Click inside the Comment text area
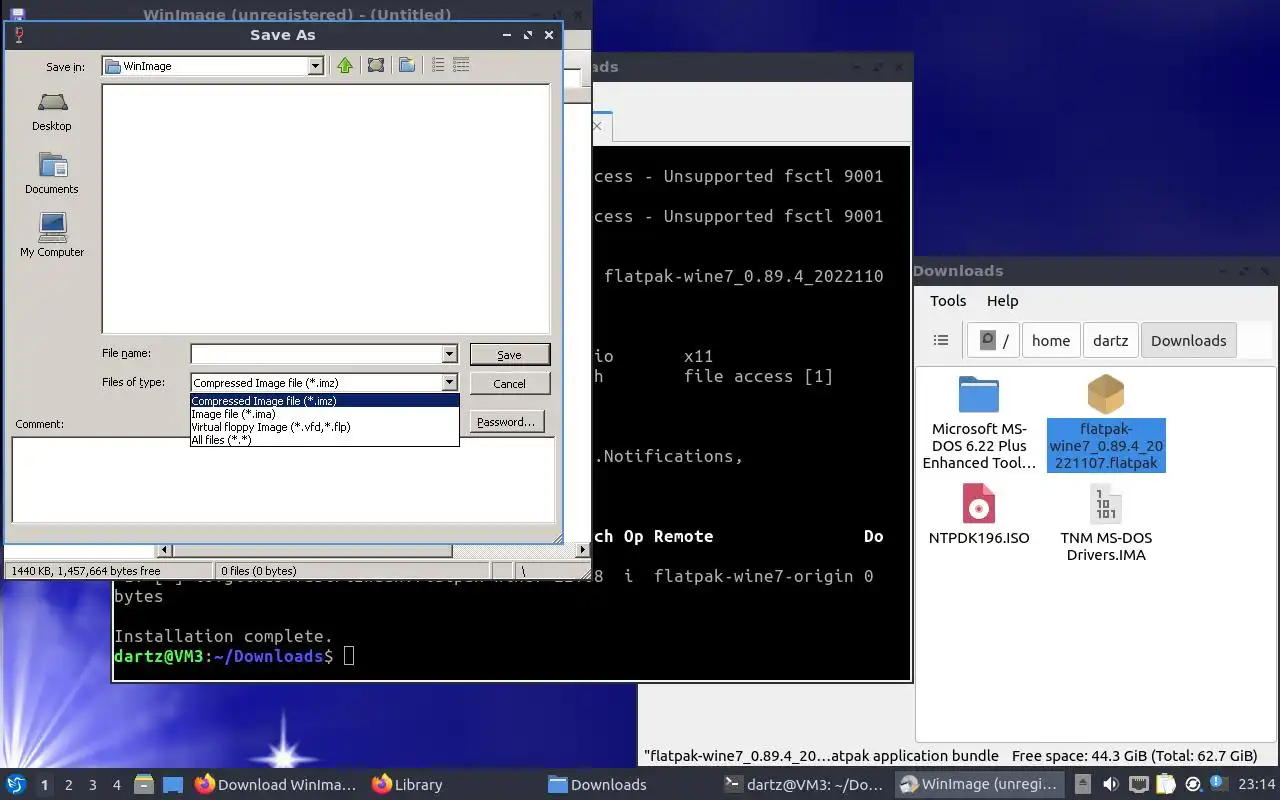The image size is (1280, 800). [x=283, y=480]
